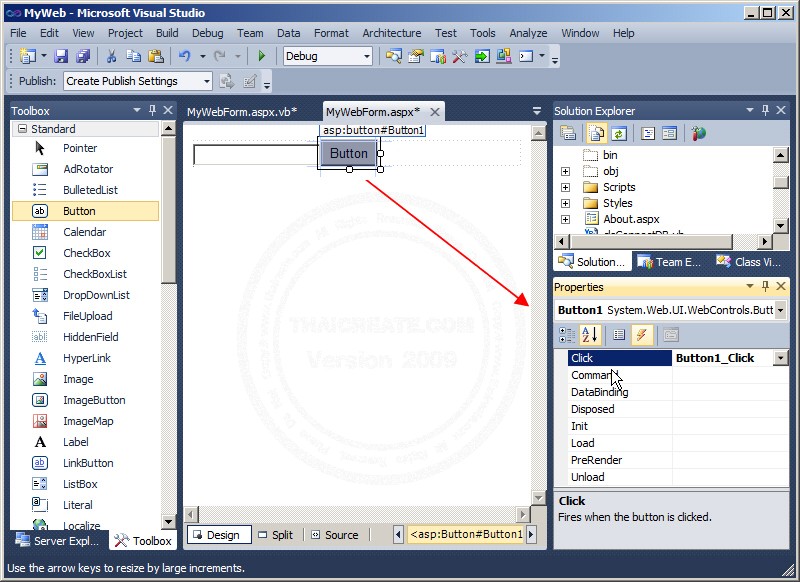Viewport: 800px width, 582px height.
Task: Click the Copy toolbar icon
Action: pyautogui.click(x=134, y=56)
